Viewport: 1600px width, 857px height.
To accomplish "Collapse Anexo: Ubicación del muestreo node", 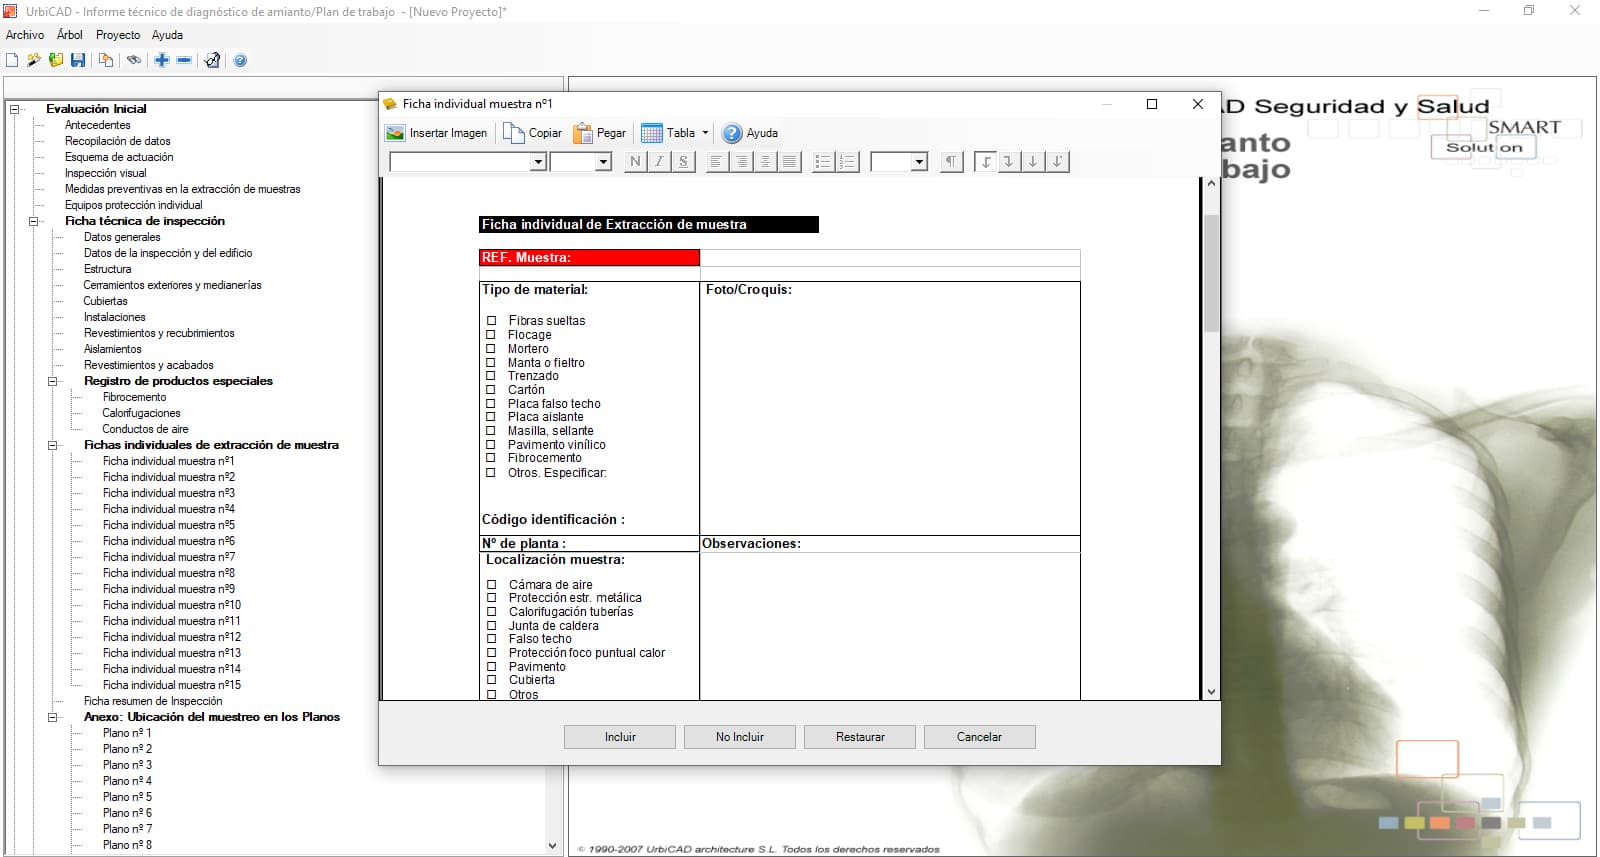I will tap(53, 717).
